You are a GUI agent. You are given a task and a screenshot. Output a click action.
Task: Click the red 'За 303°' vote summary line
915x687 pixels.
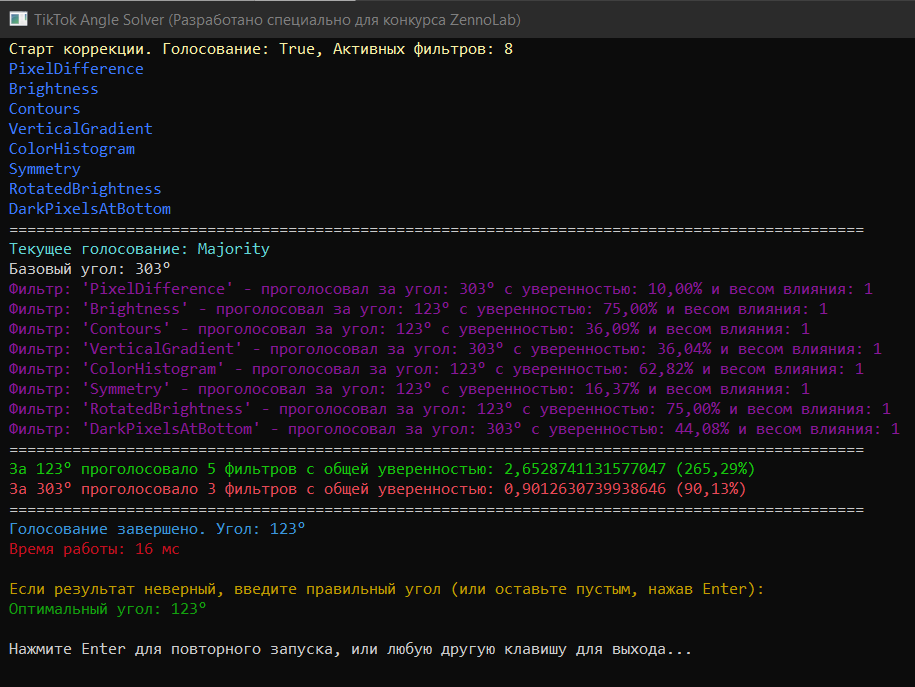[x=377, y=489]
